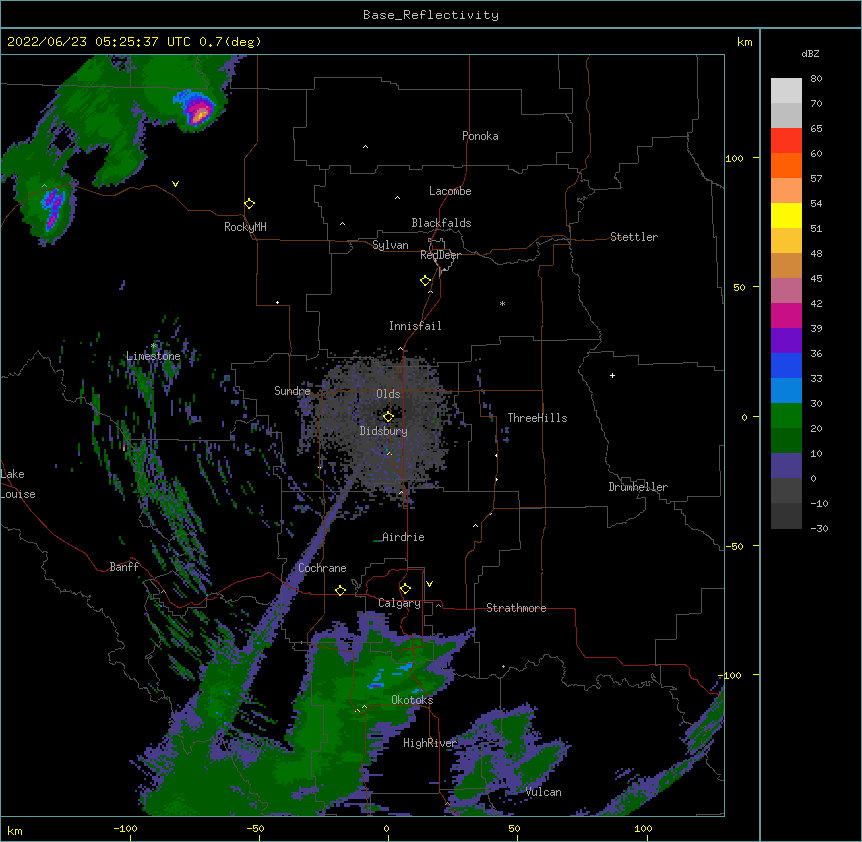Click the Olds town label
This screenshot has height=842, width=862.
click(388, 394)
